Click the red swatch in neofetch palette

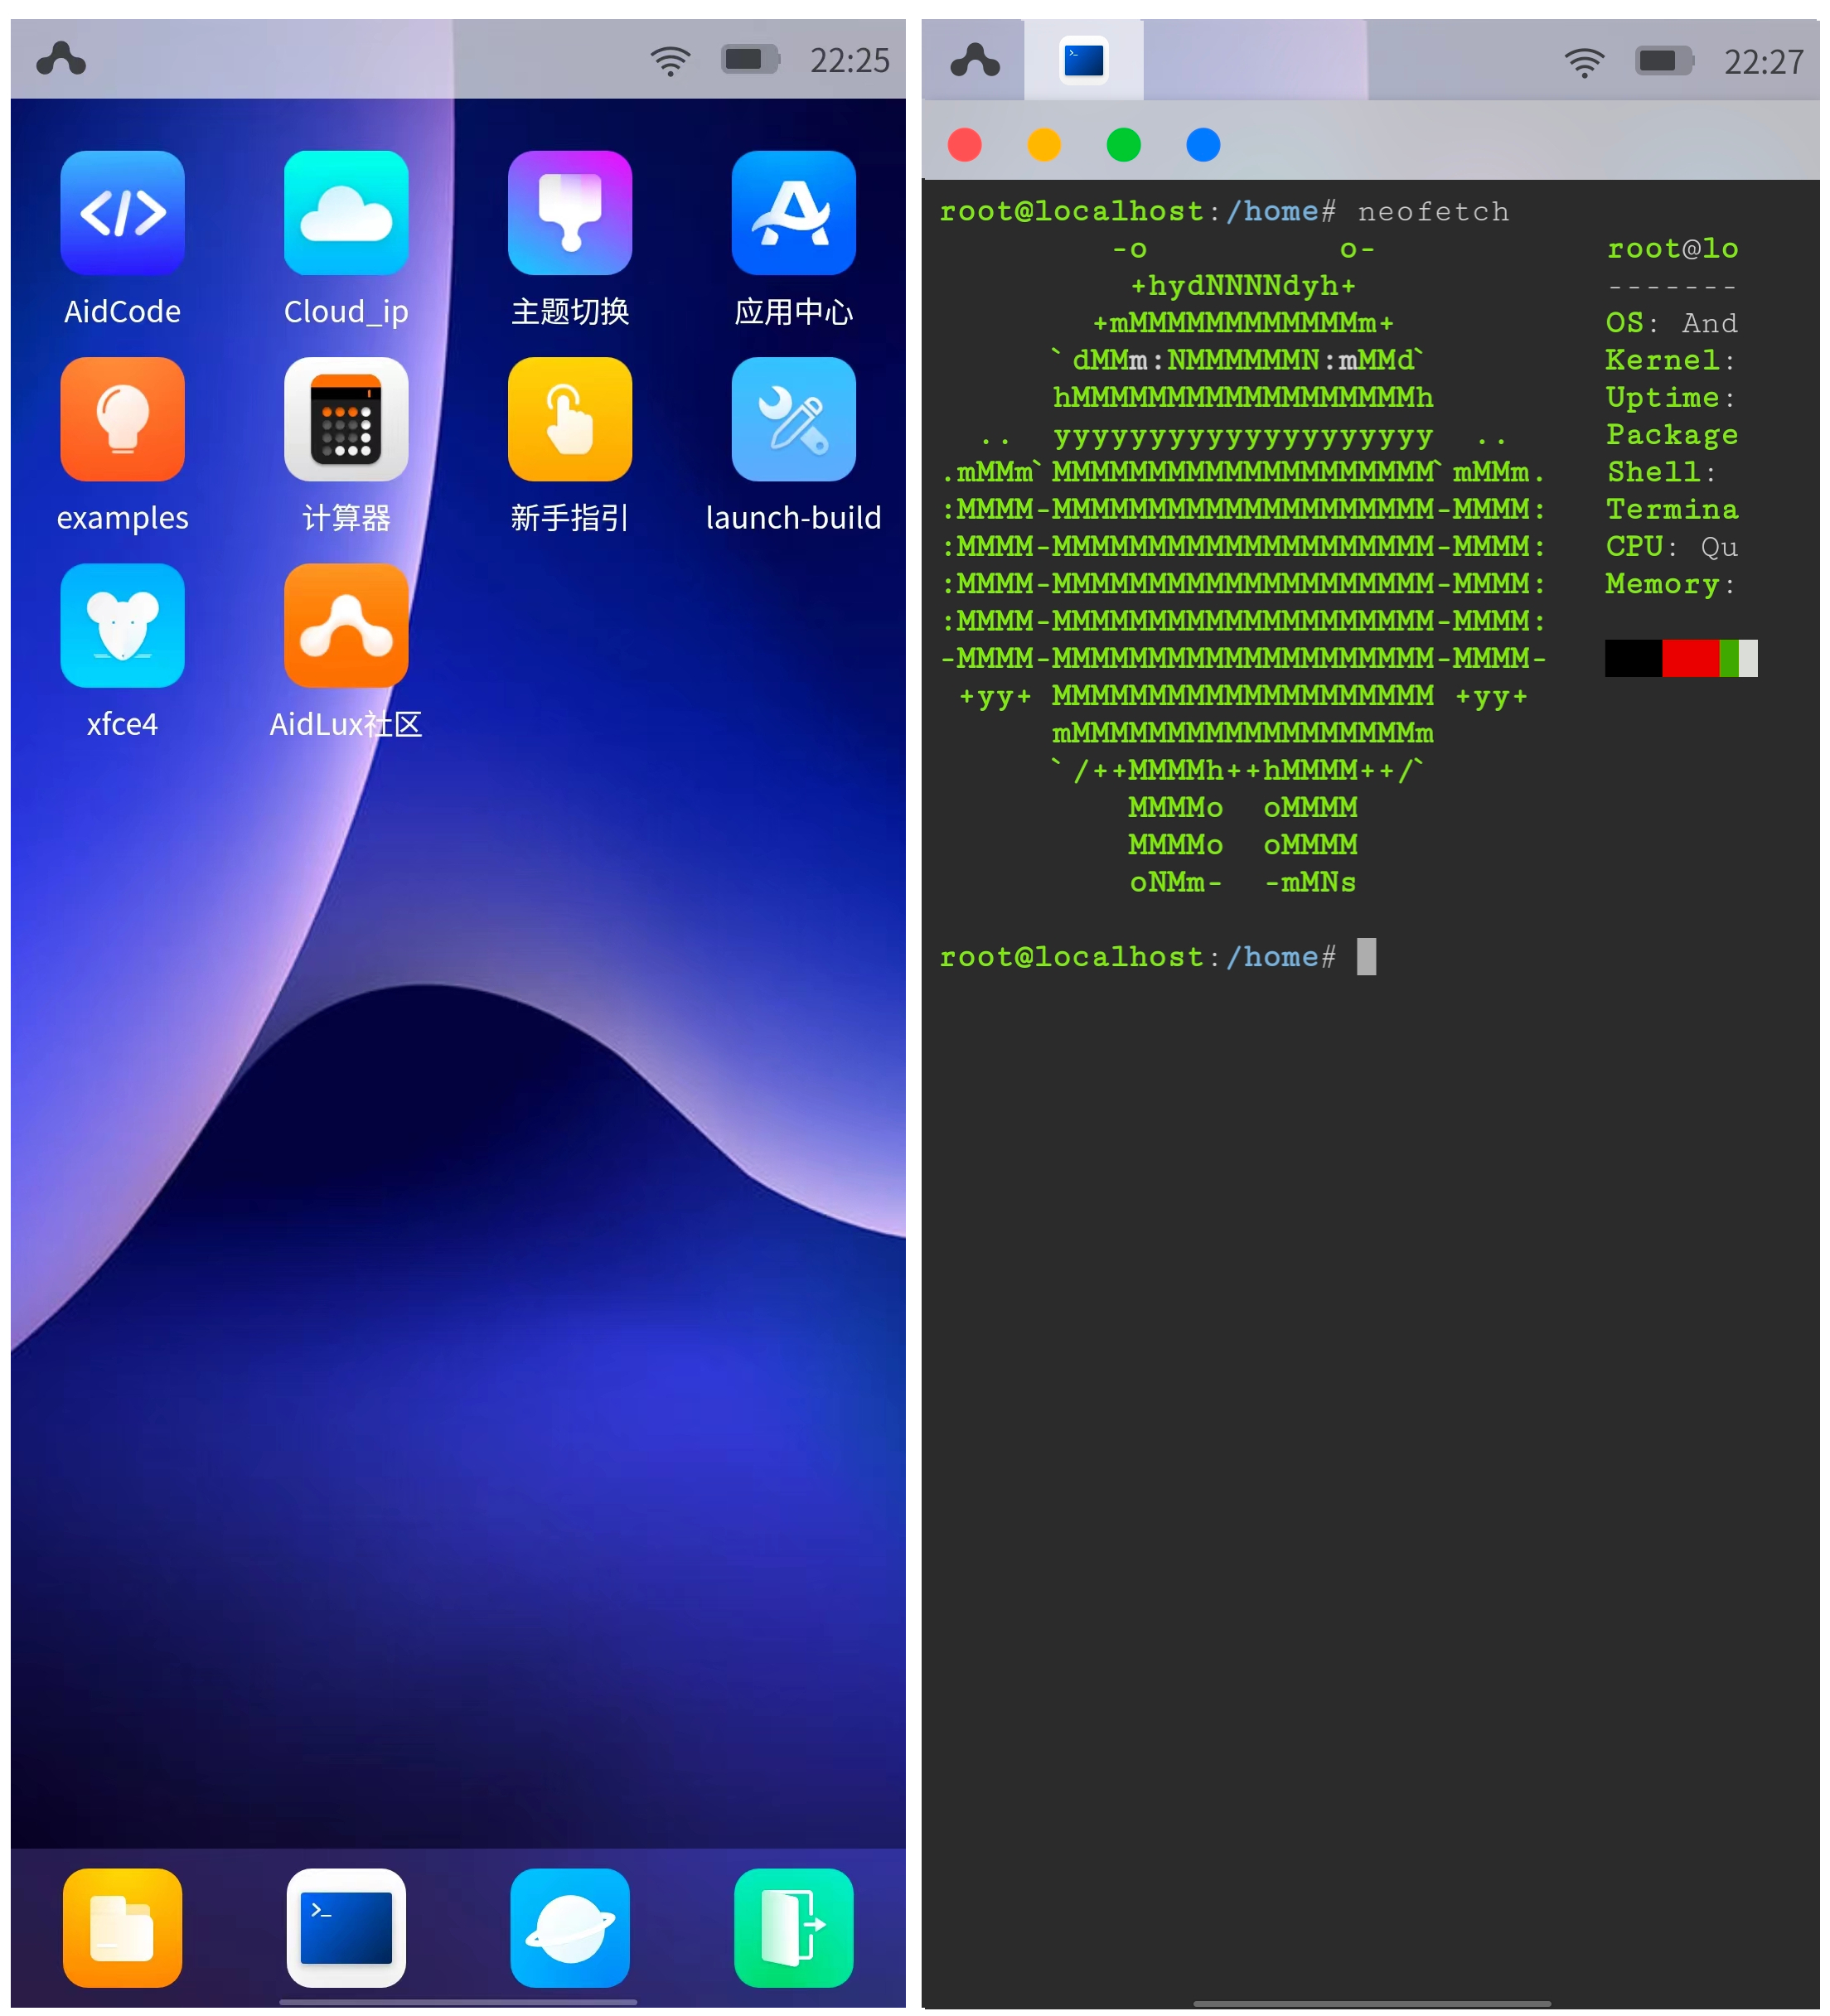click(x=1689, y=658)
